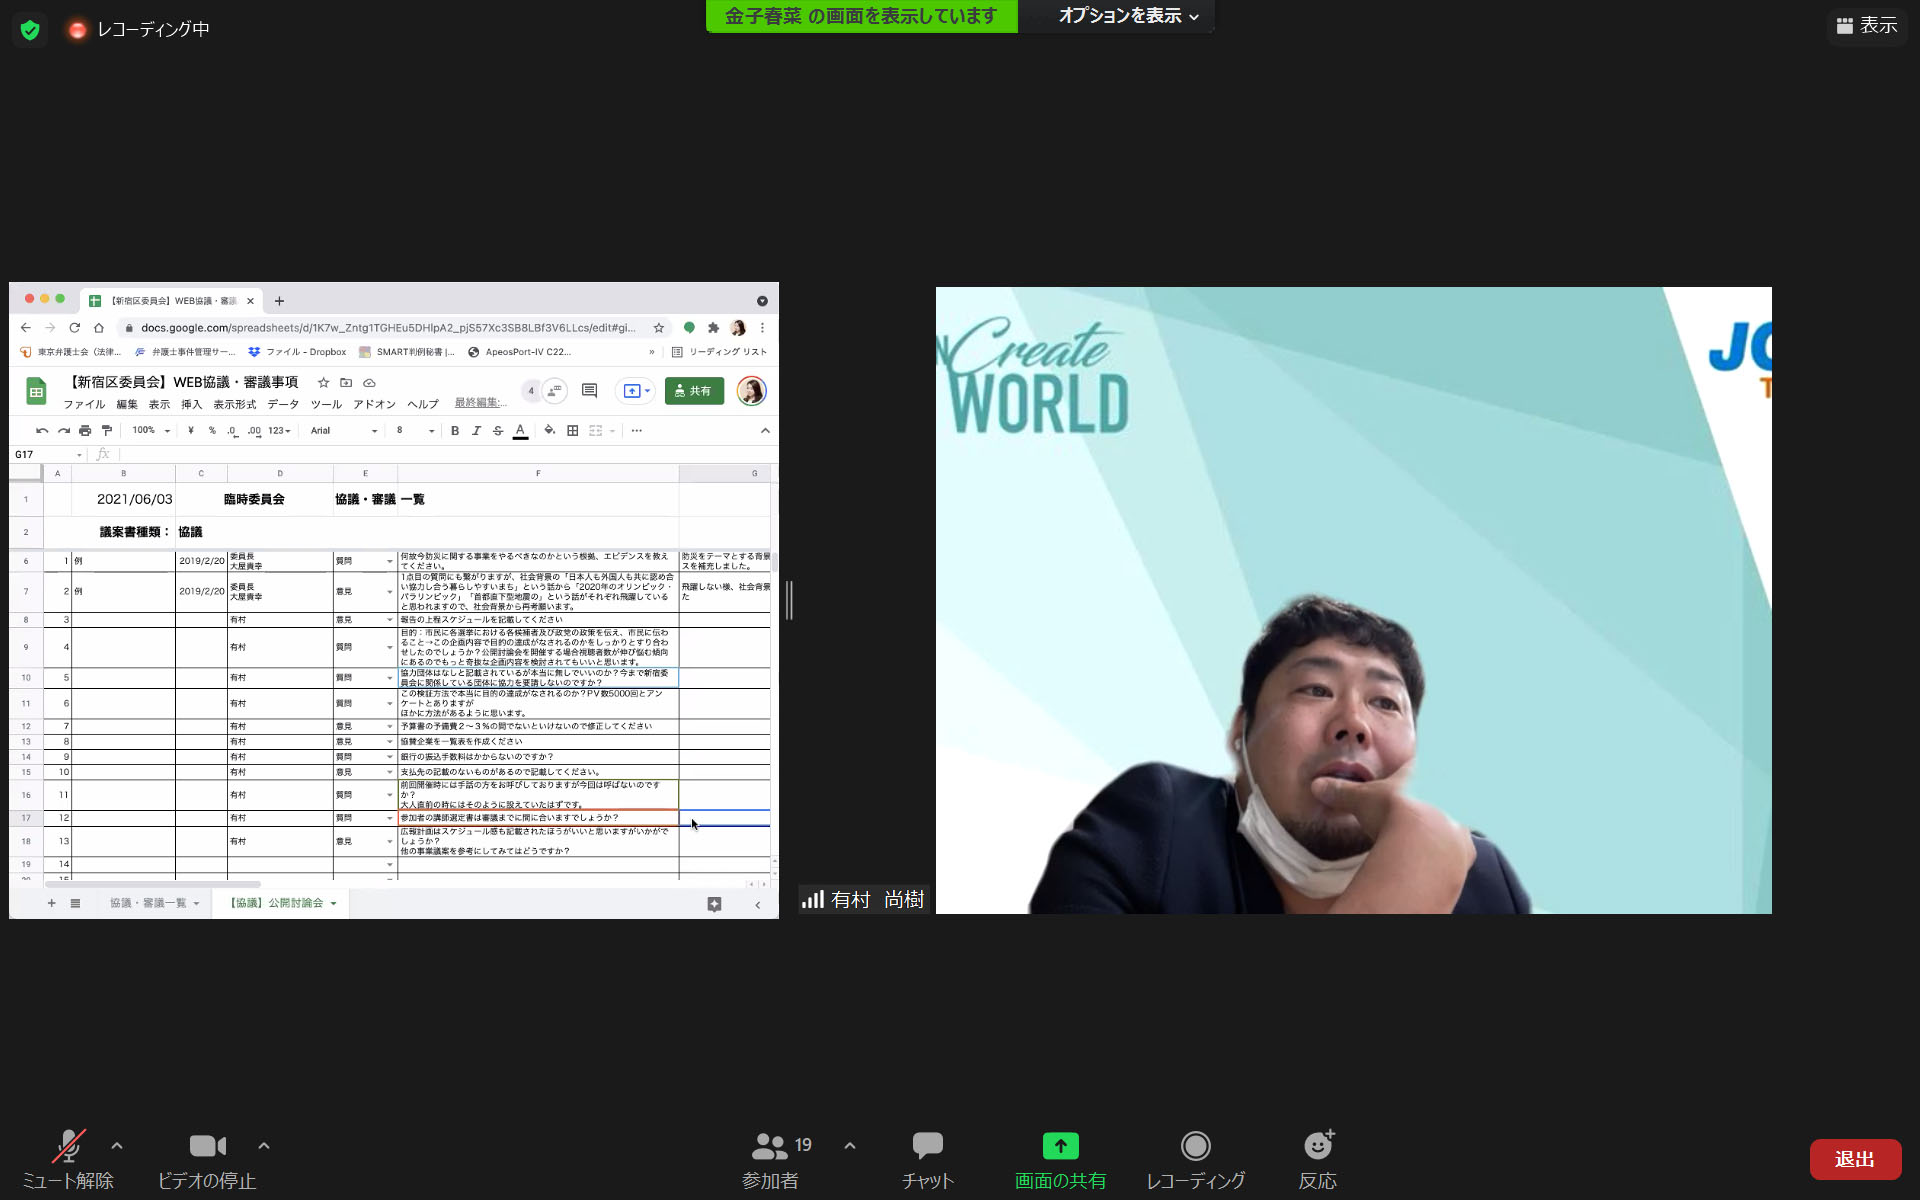The image size is (1920, 1200).
Task: Click the signal strength bars icon
Action: [812, 899]
